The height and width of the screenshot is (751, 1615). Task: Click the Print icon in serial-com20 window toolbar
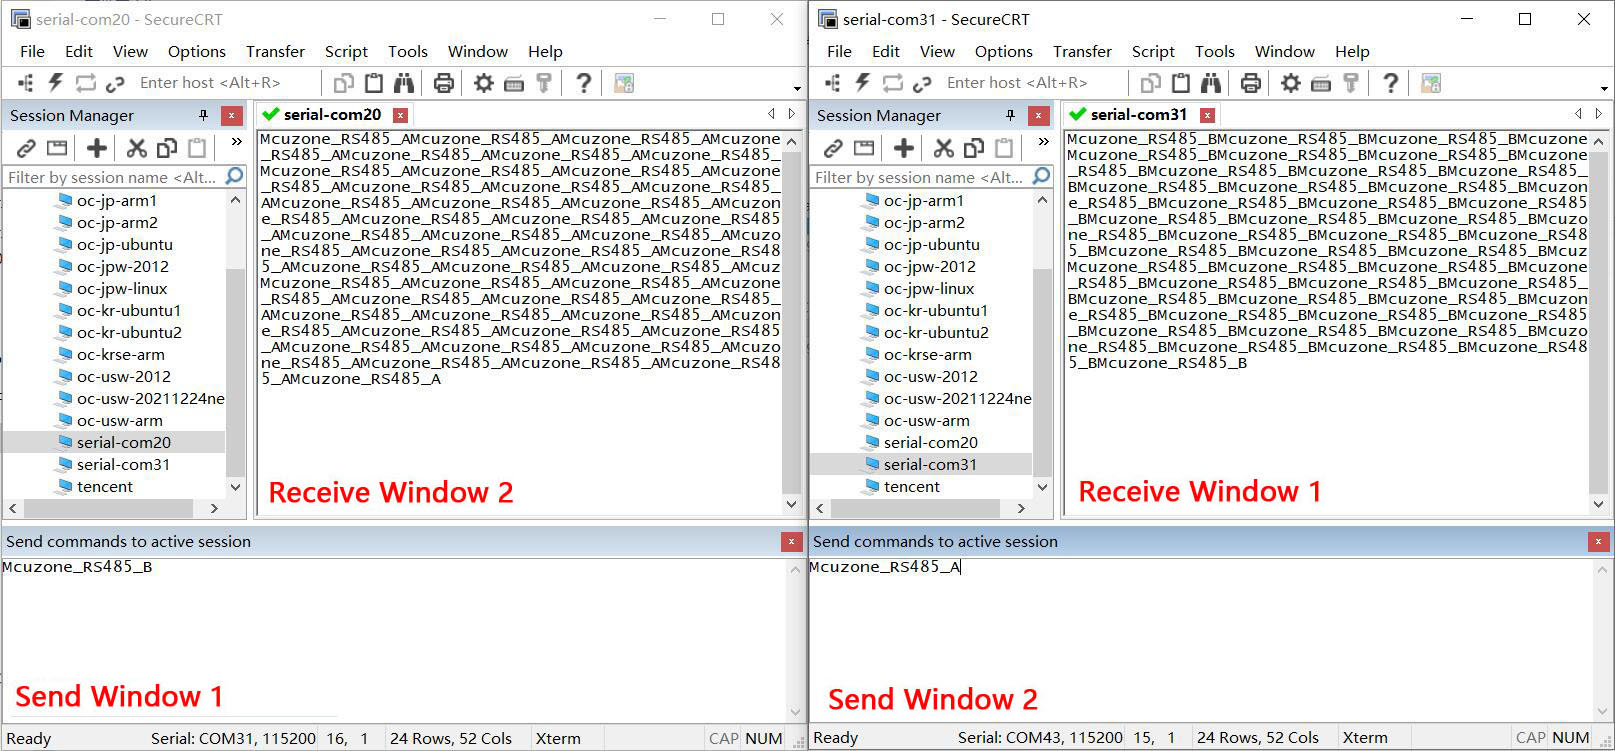coord(444,83)
